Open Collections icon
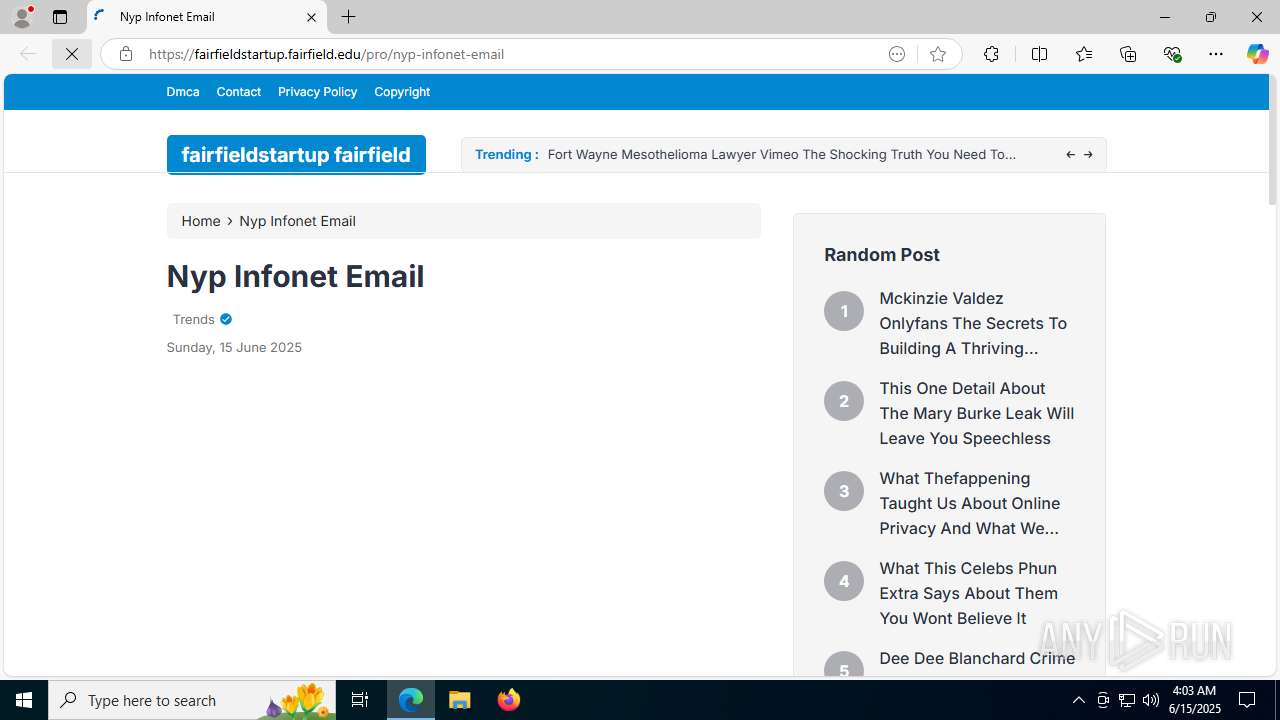1280x720 pixels. tap(1128, 54)
